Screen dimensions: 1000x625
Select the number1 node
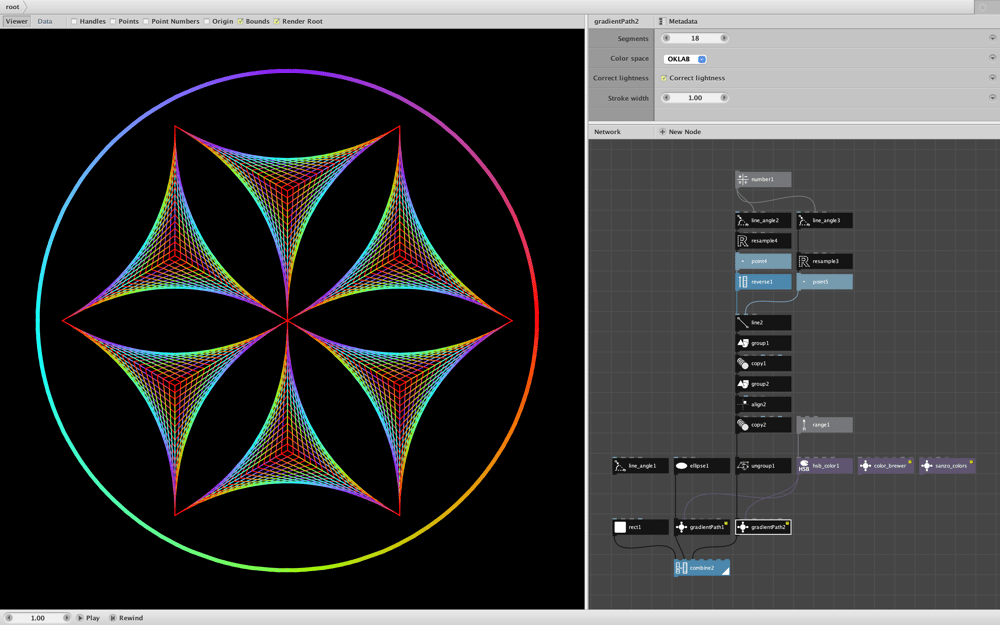click(763, 179)
